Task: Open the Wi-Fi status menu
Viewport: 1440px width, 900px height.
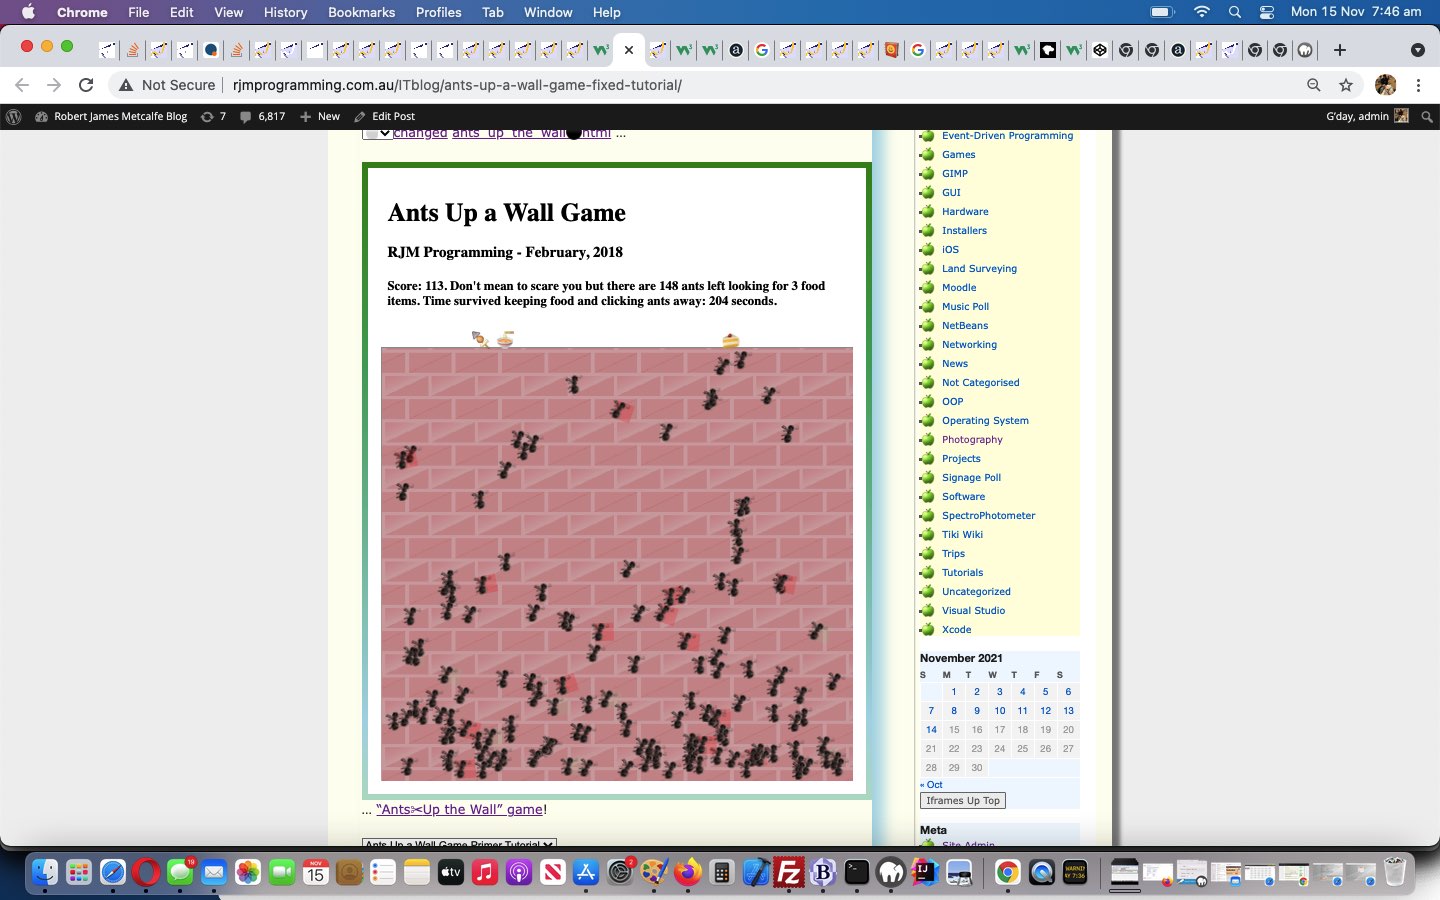Action: click(x=1202, y=12)
